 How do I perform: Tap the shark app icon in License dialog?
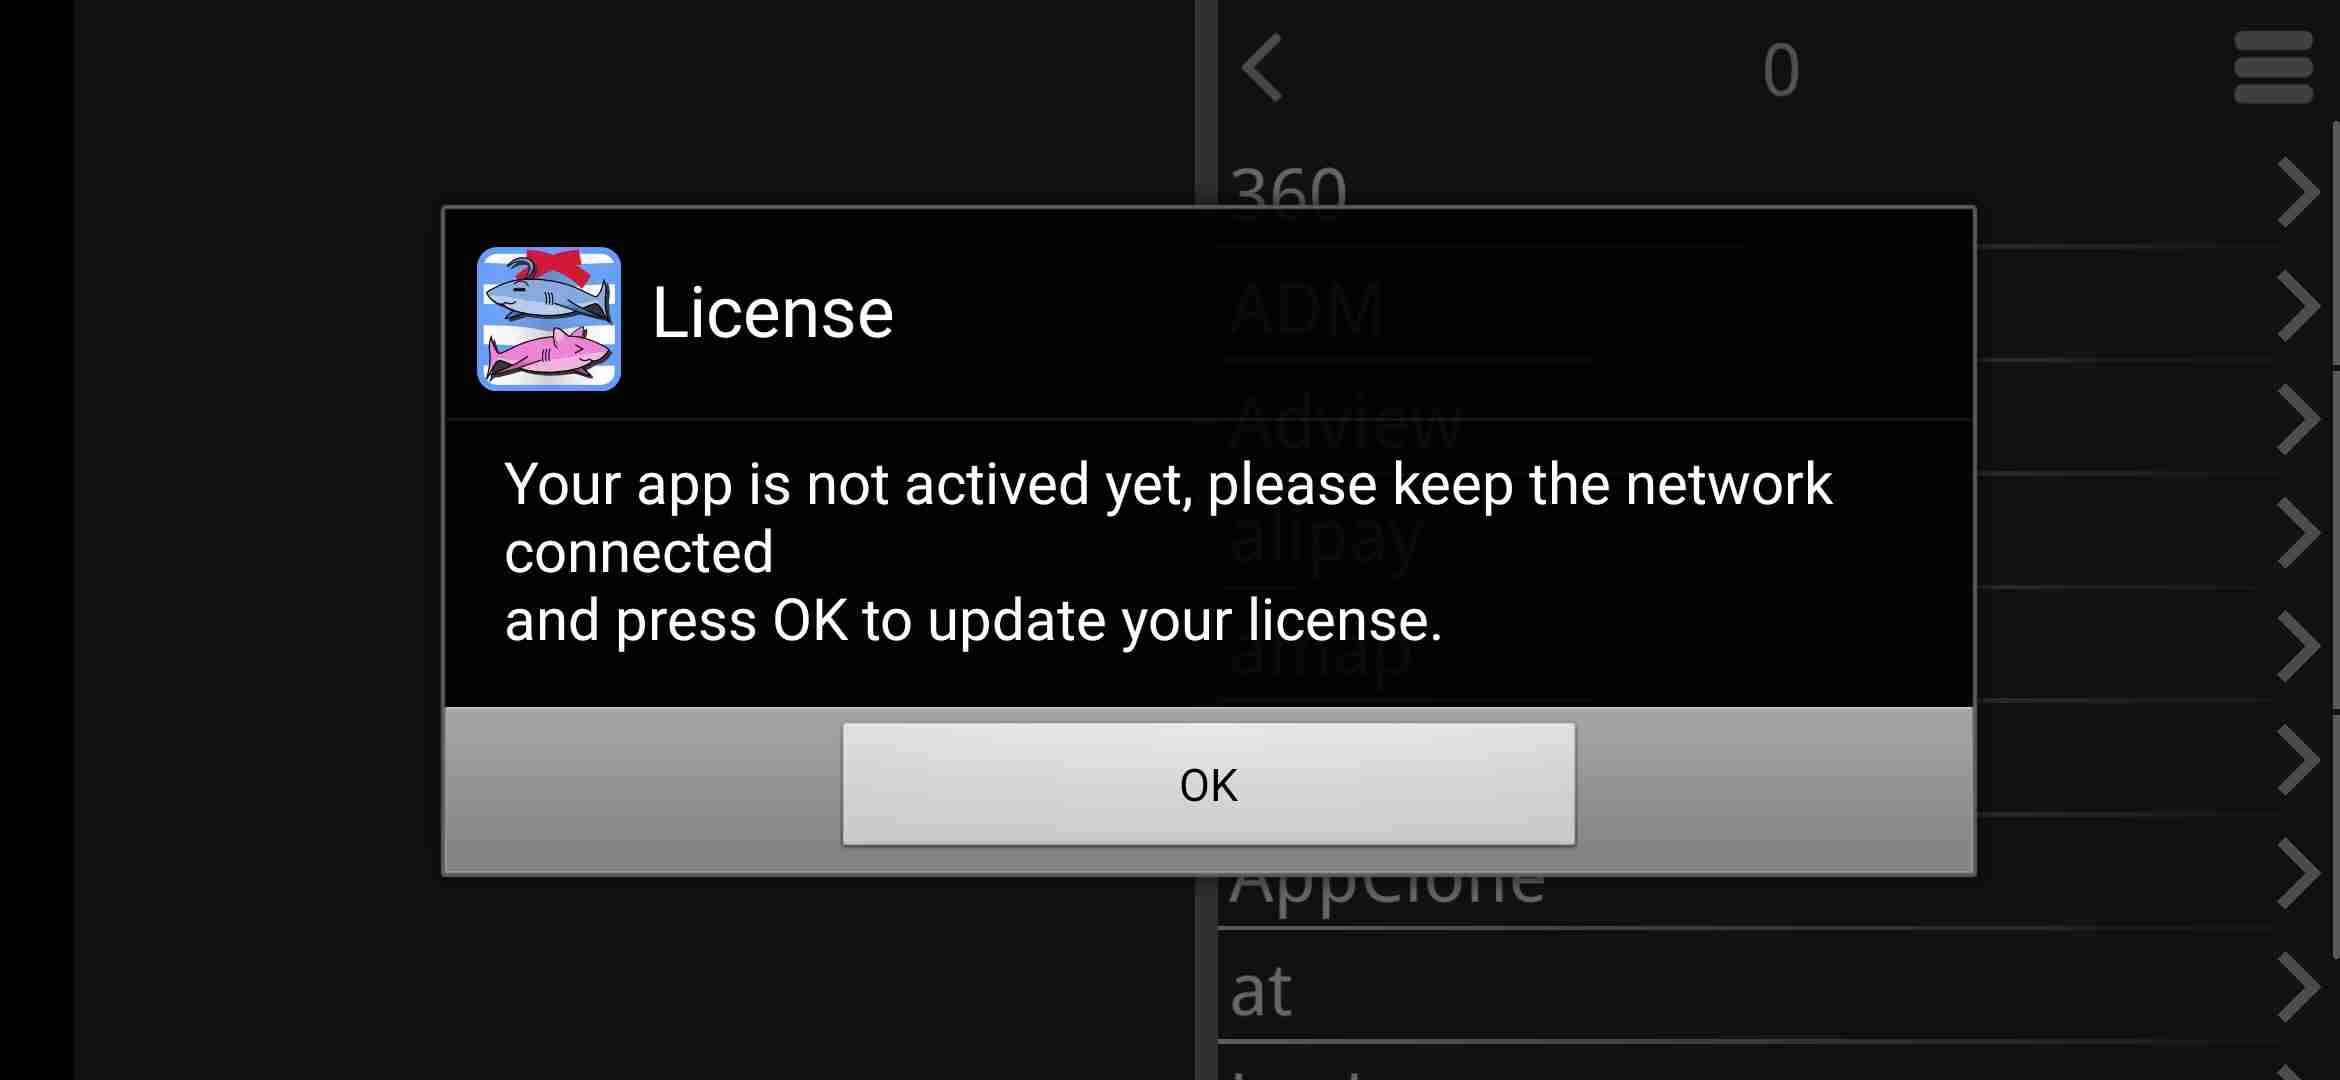tap(549, 318)
